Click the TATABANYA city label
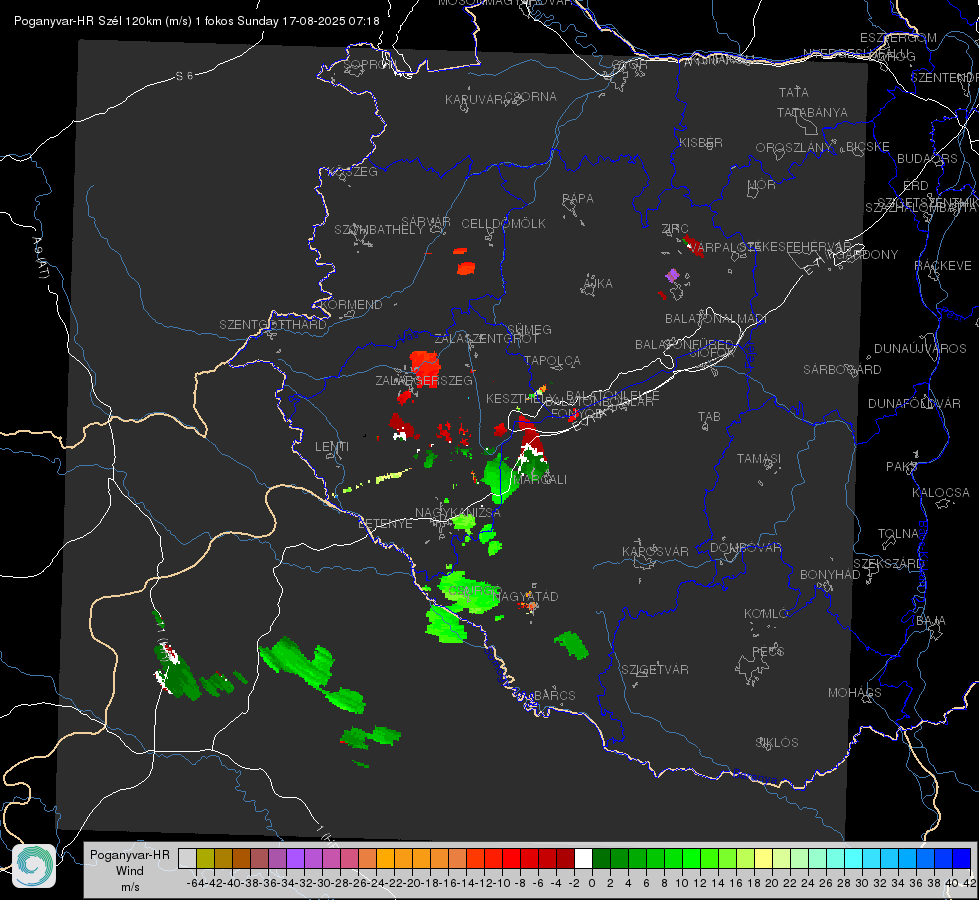The image size is (979, 900). tap(812, 112)
